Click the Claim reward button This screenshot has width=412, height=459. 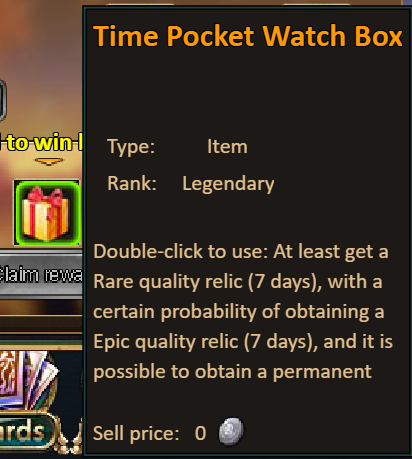point(41,275)
